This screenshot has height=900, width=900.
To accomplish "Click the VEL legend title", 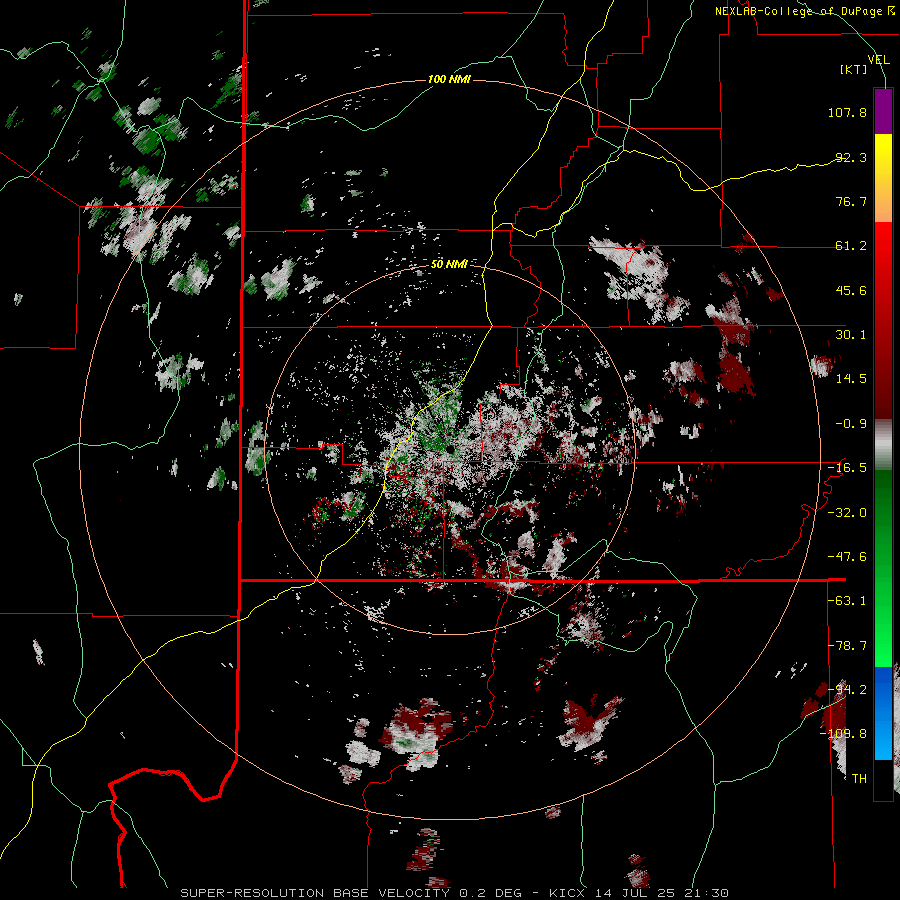I will tap(878, 60).
